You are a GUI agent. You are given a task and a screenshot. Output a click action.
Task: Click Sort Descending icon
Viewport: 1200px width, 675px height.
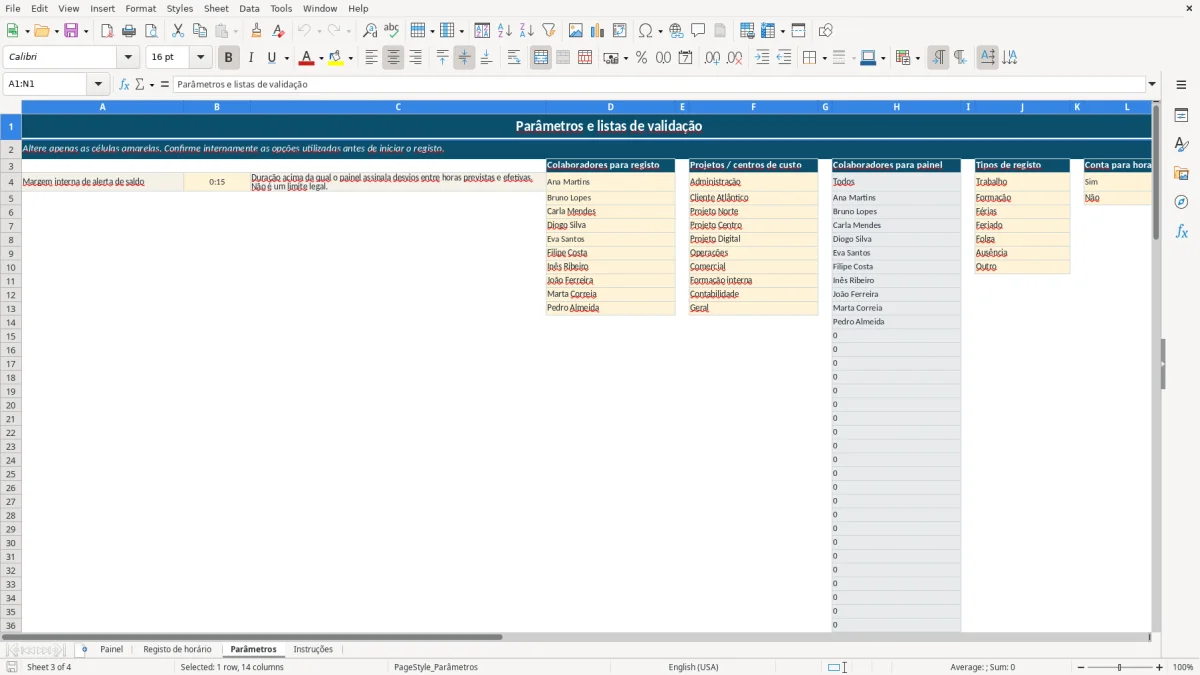click(527, 31)
